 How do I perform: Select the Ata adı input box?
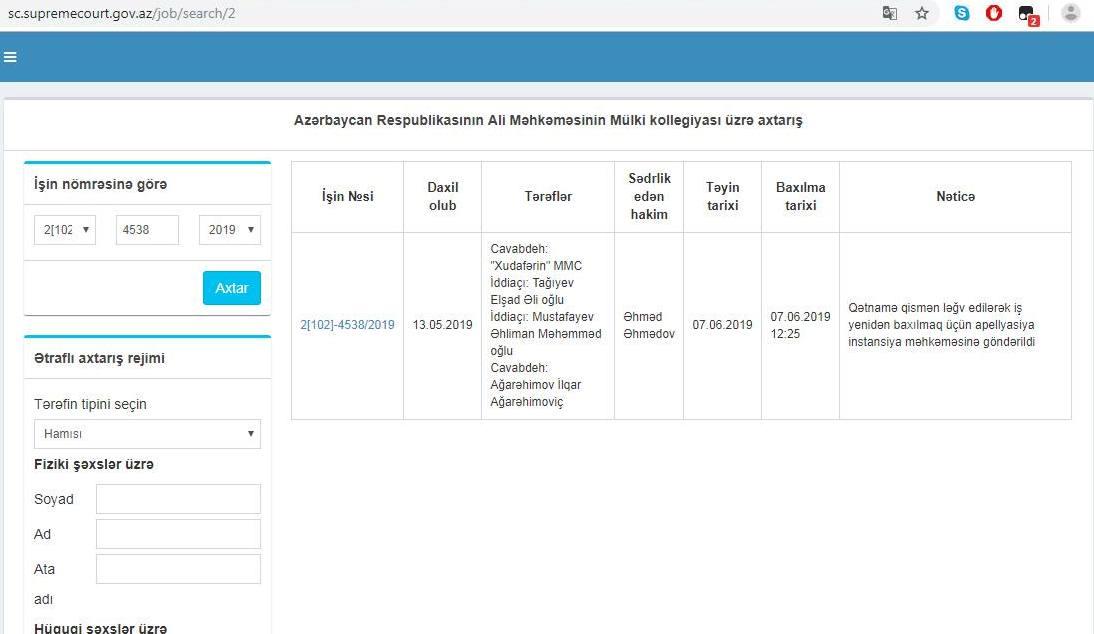click(x=178, y=569)
